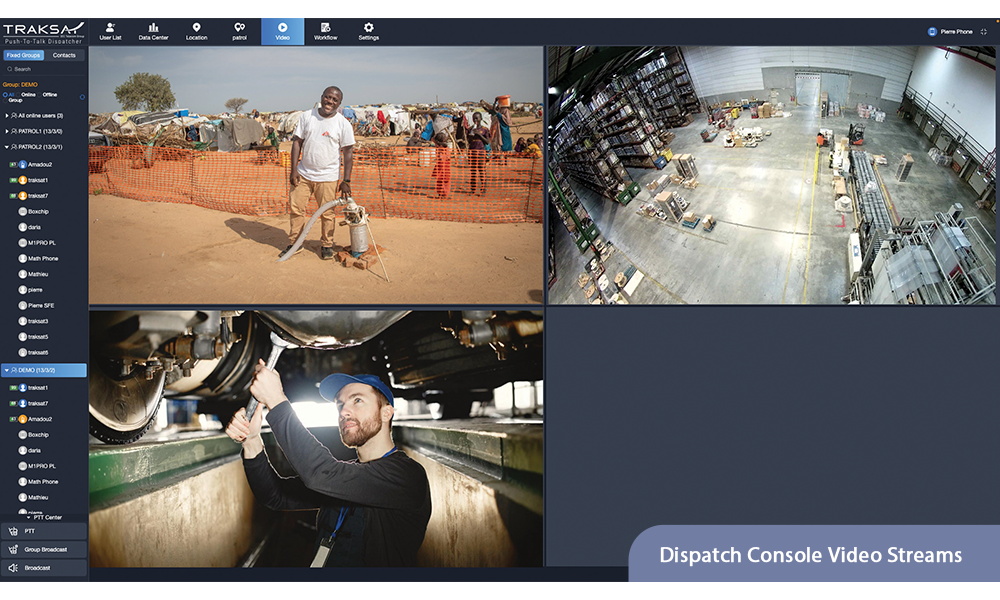Select the Video tab
1000x600 pixels.
(282, 31)
